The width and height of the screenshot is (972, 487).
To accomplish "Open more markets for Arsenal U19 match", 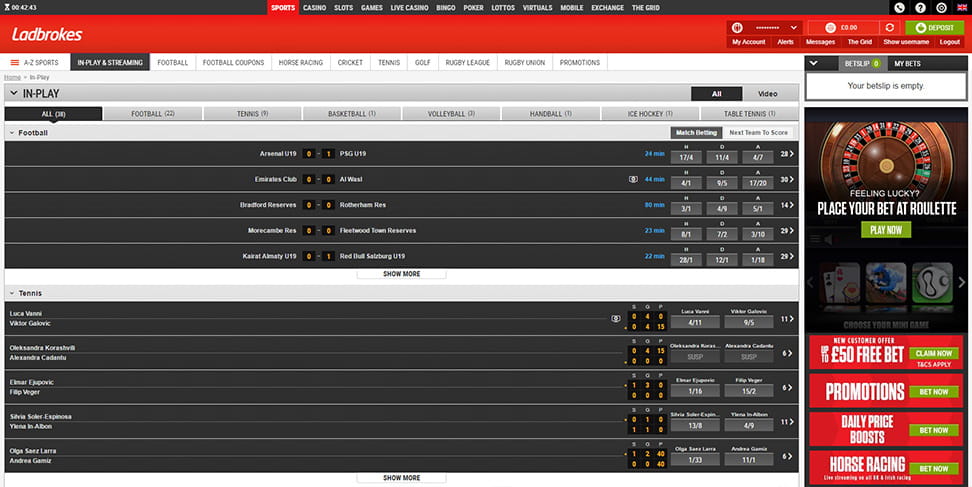I will [x=787, y=154].
